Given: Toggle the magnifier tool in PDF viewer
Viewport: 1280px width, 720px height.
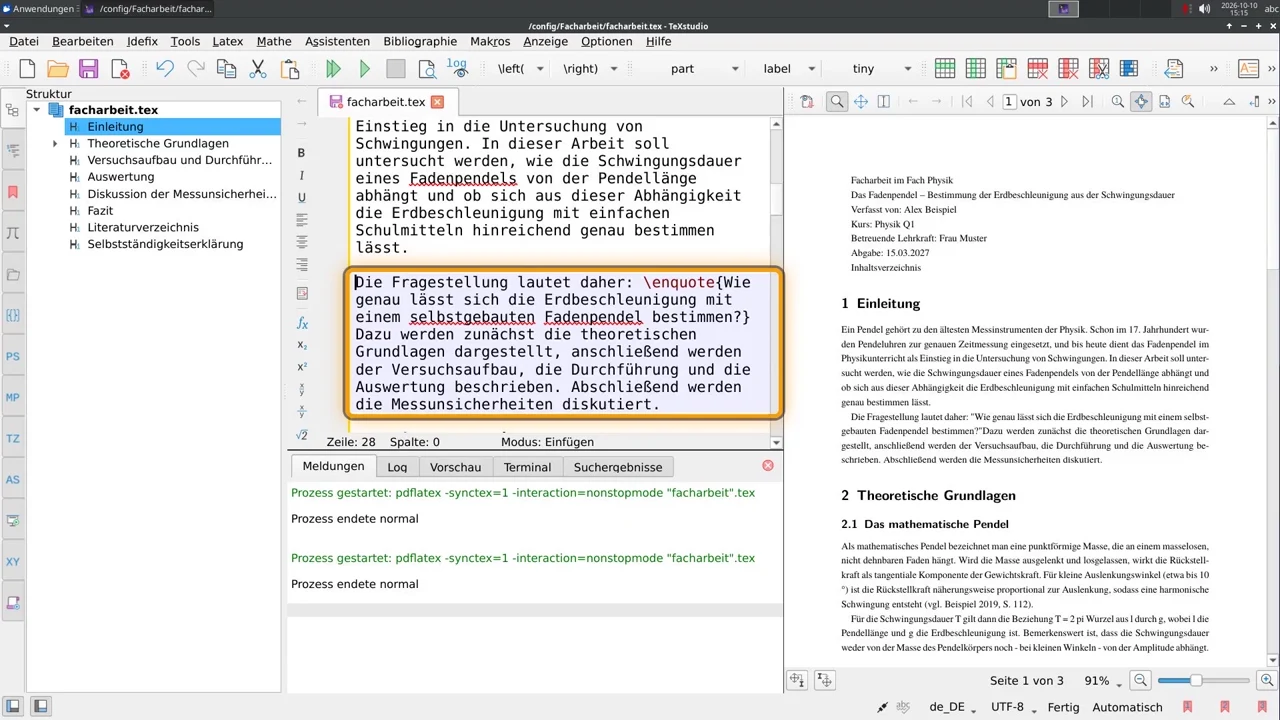Looking at the screenshot, I should (837, 101).
